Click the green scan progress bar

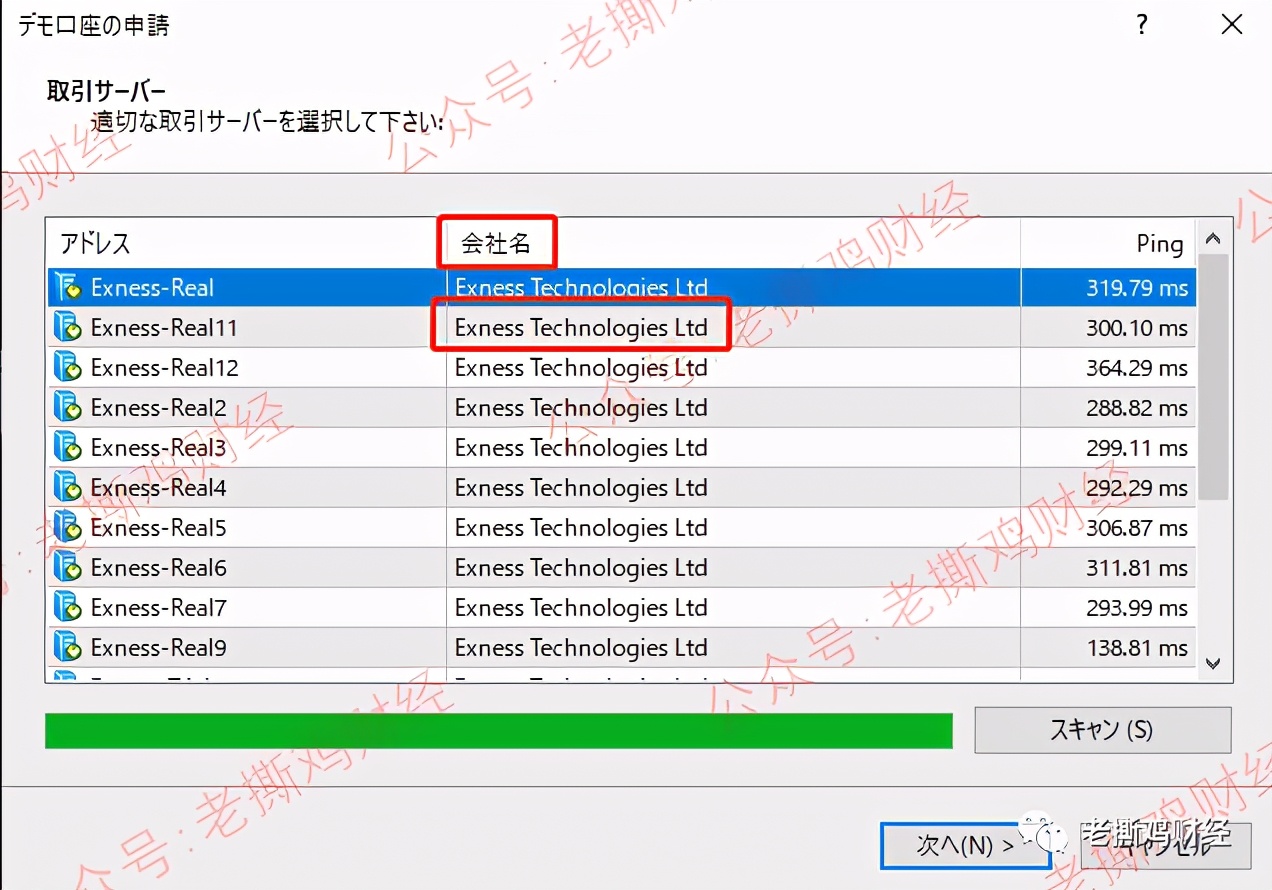point(499,730)
